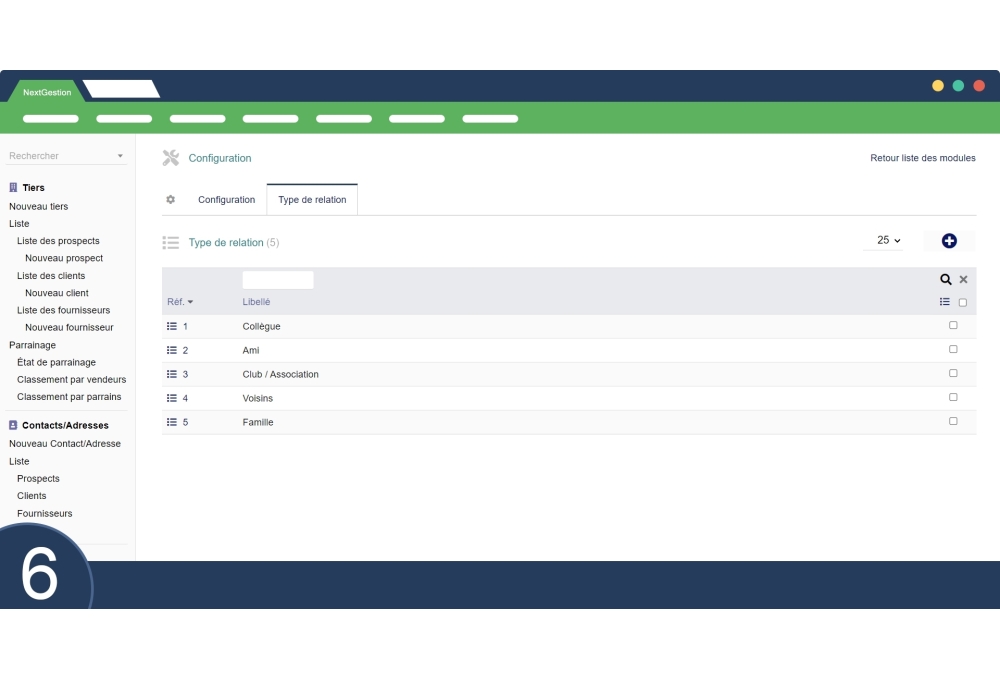Click the plus icon to add relation type
This screenshot has height=679, width=1000.
tap(949, 241)
